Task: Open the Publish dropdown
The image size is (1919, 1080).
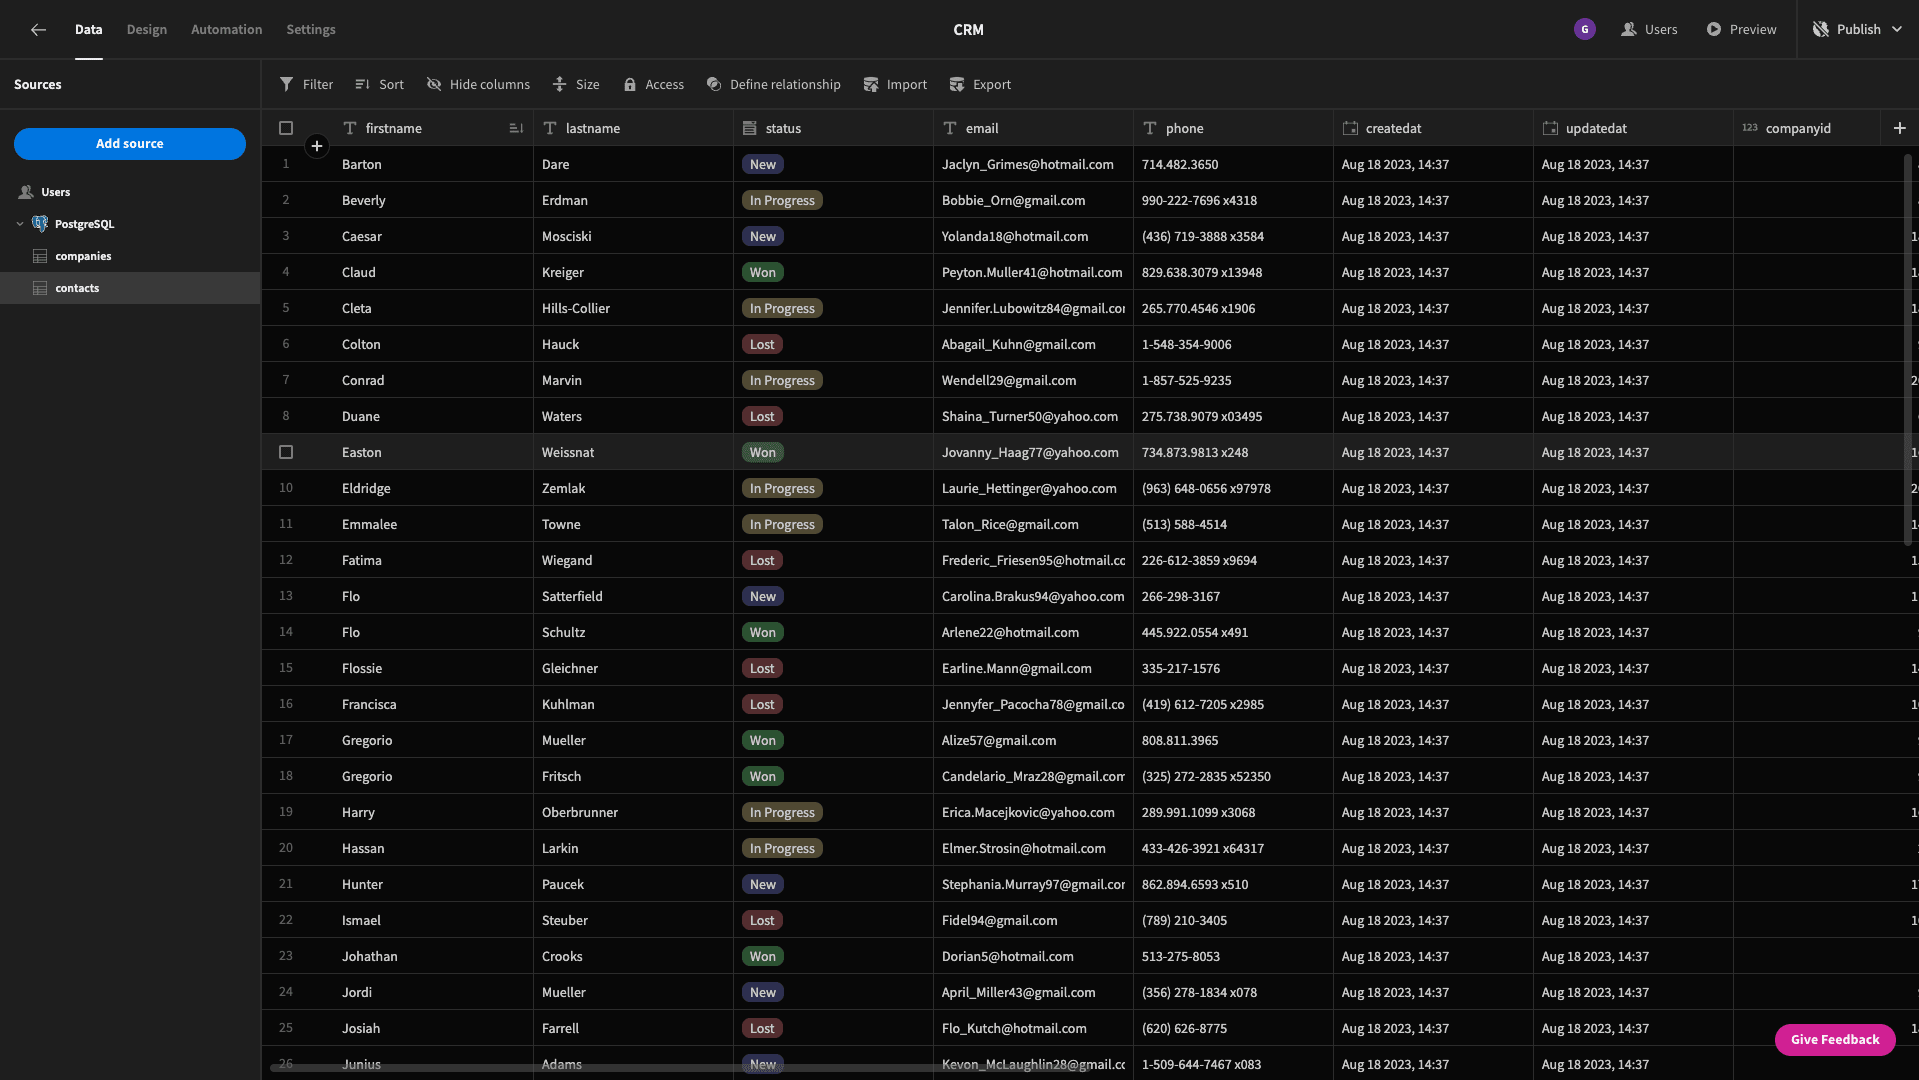Action: tap(1858, 30)
